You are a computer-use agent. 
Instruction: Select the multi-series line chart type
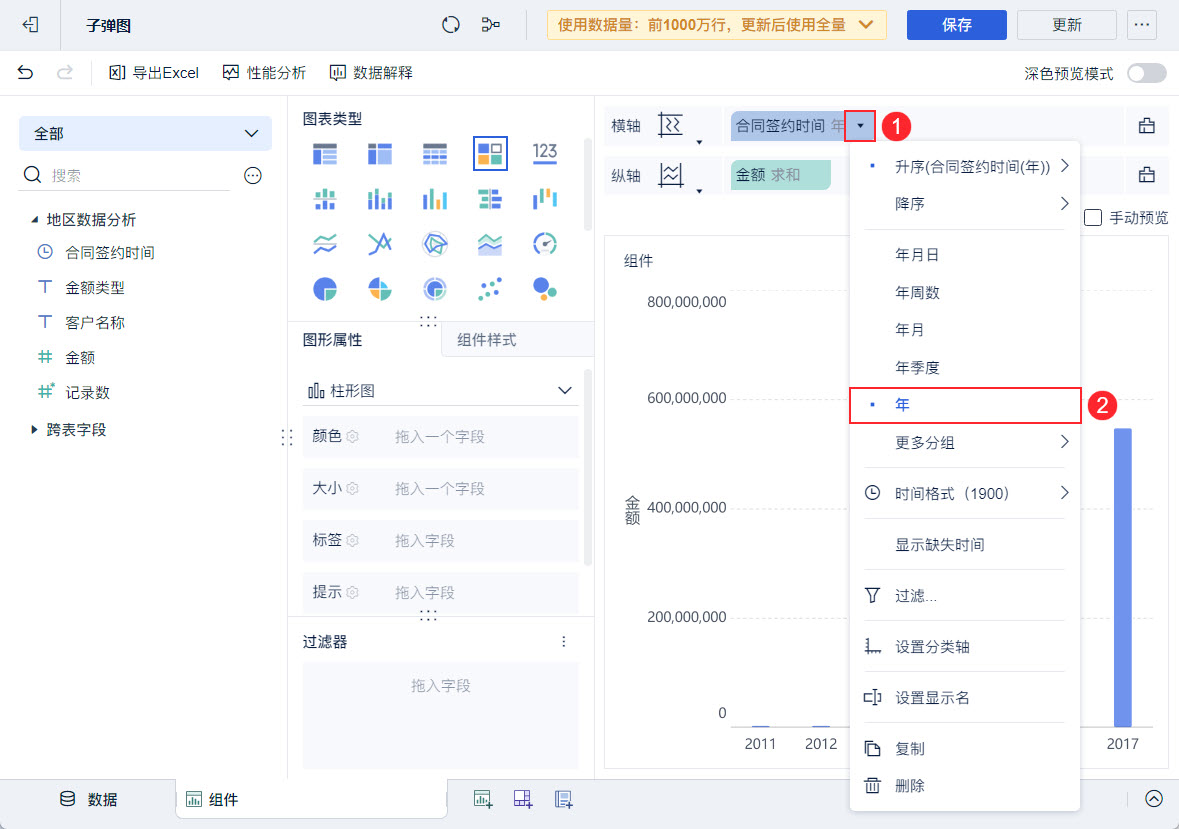point(380,244)
